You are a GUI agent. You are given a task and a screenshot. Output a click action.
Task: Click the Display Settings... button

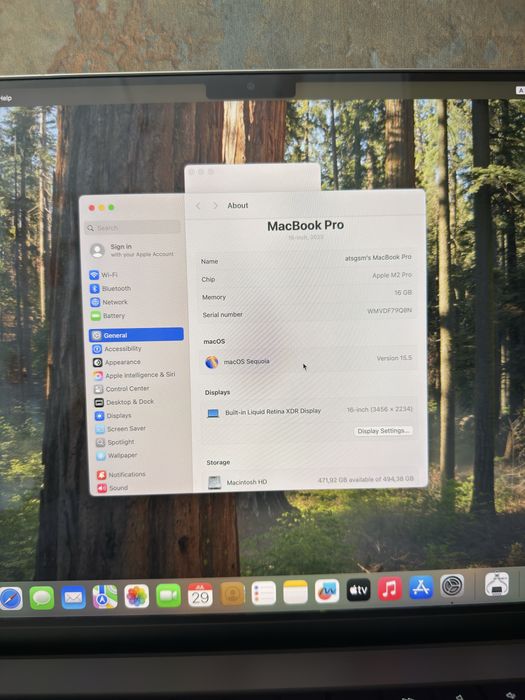(x=383, y=431)
